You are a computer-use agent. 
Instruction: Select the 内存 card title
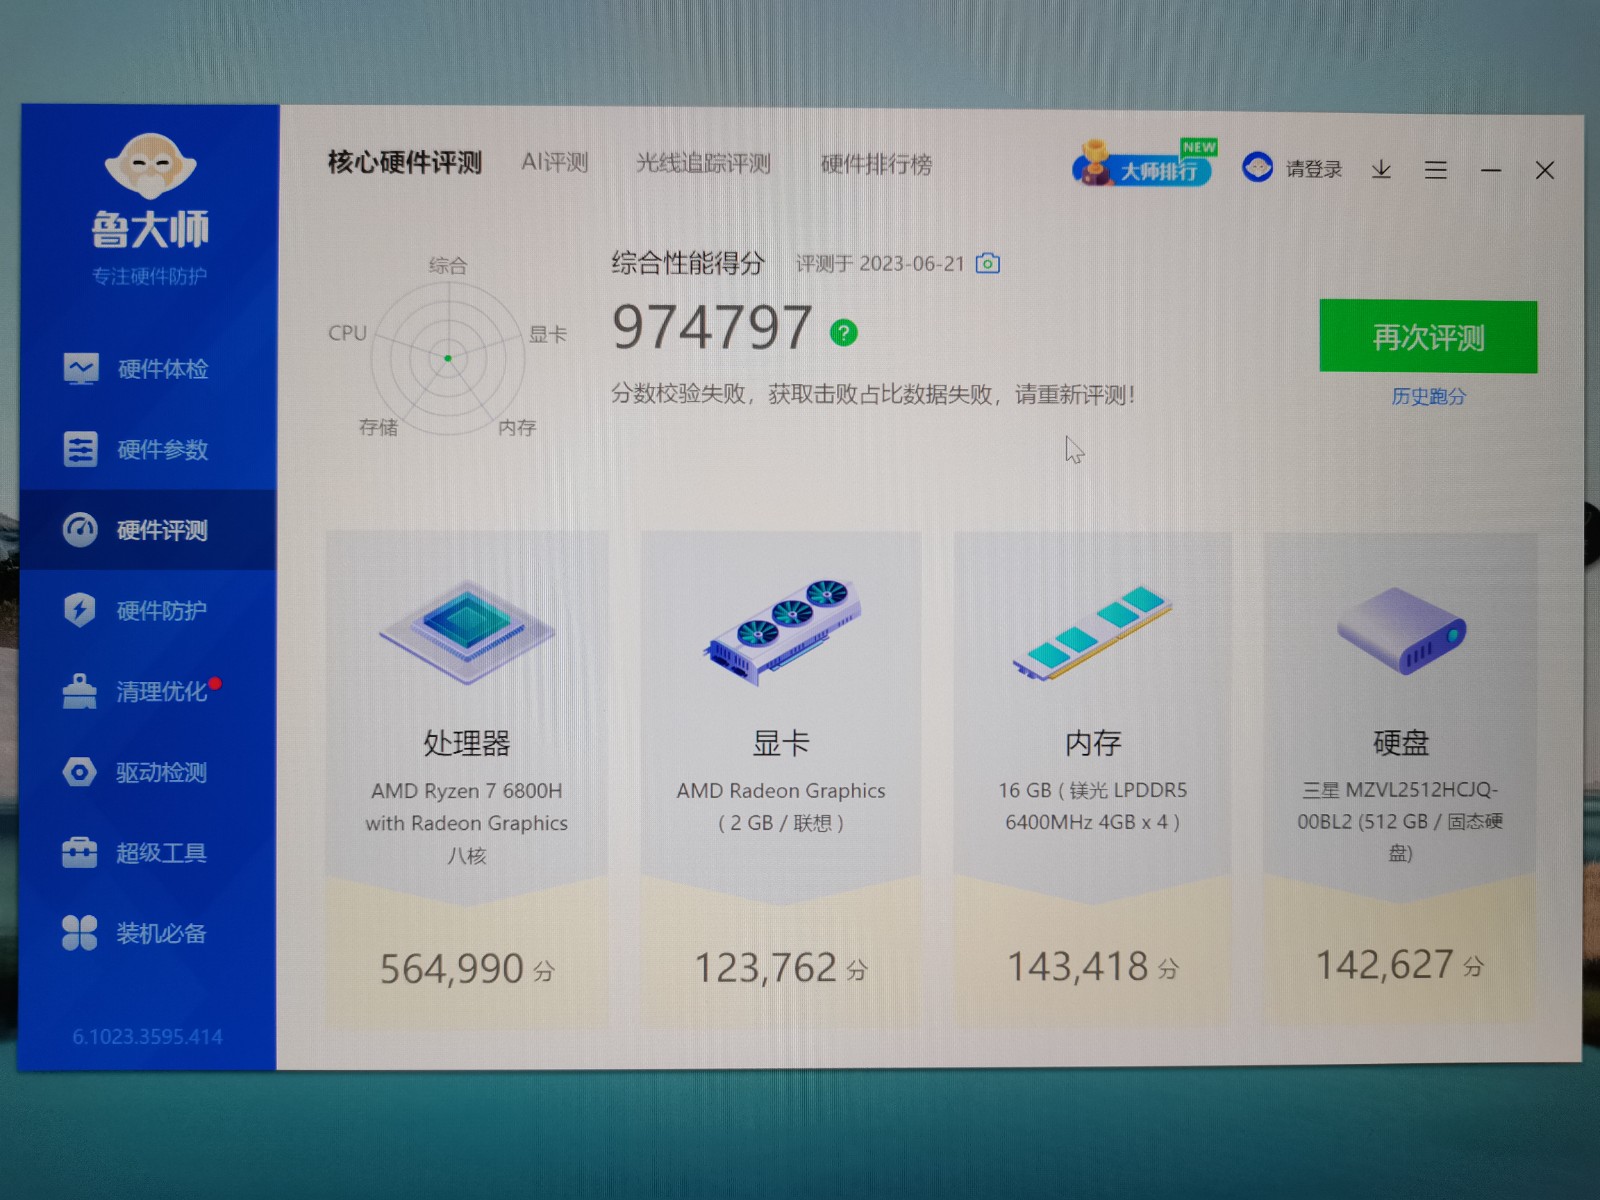click(1093, 743)
